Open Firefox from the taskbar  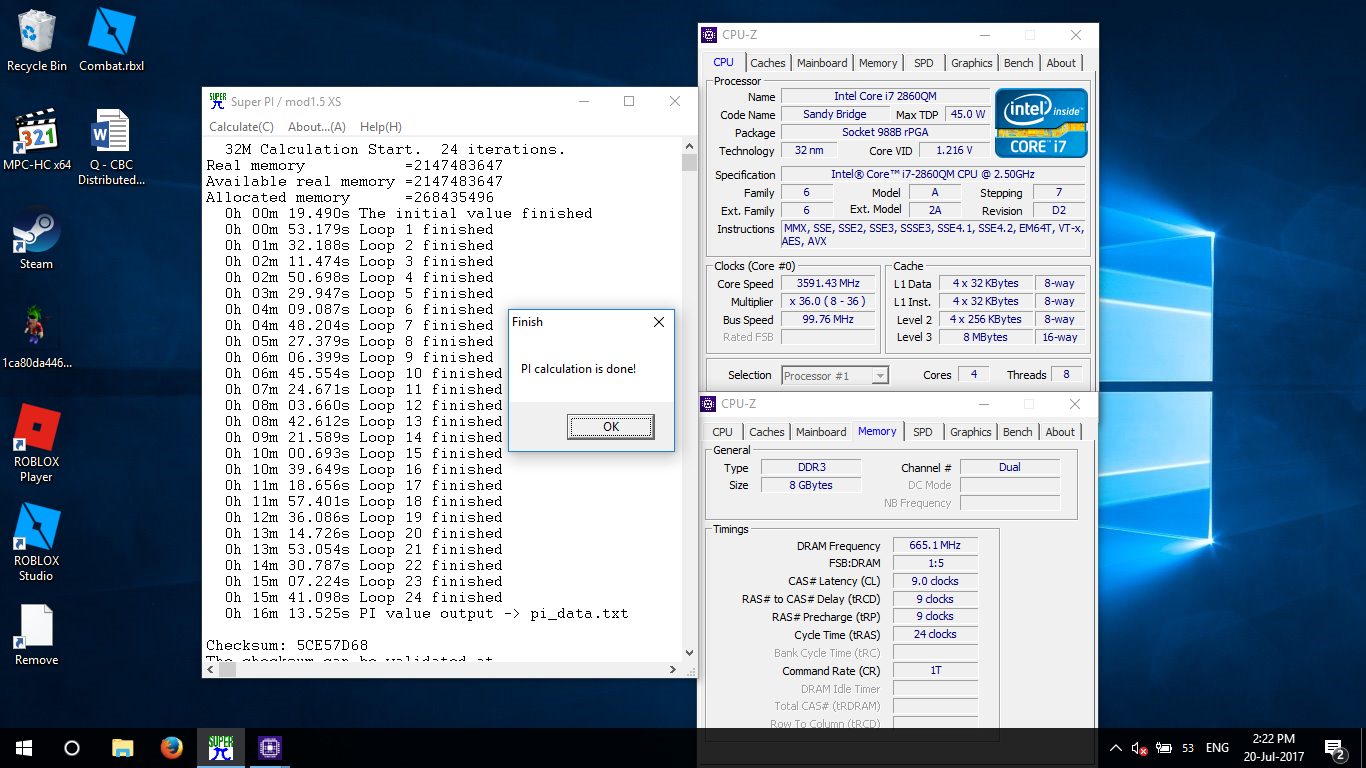(171, 748)
